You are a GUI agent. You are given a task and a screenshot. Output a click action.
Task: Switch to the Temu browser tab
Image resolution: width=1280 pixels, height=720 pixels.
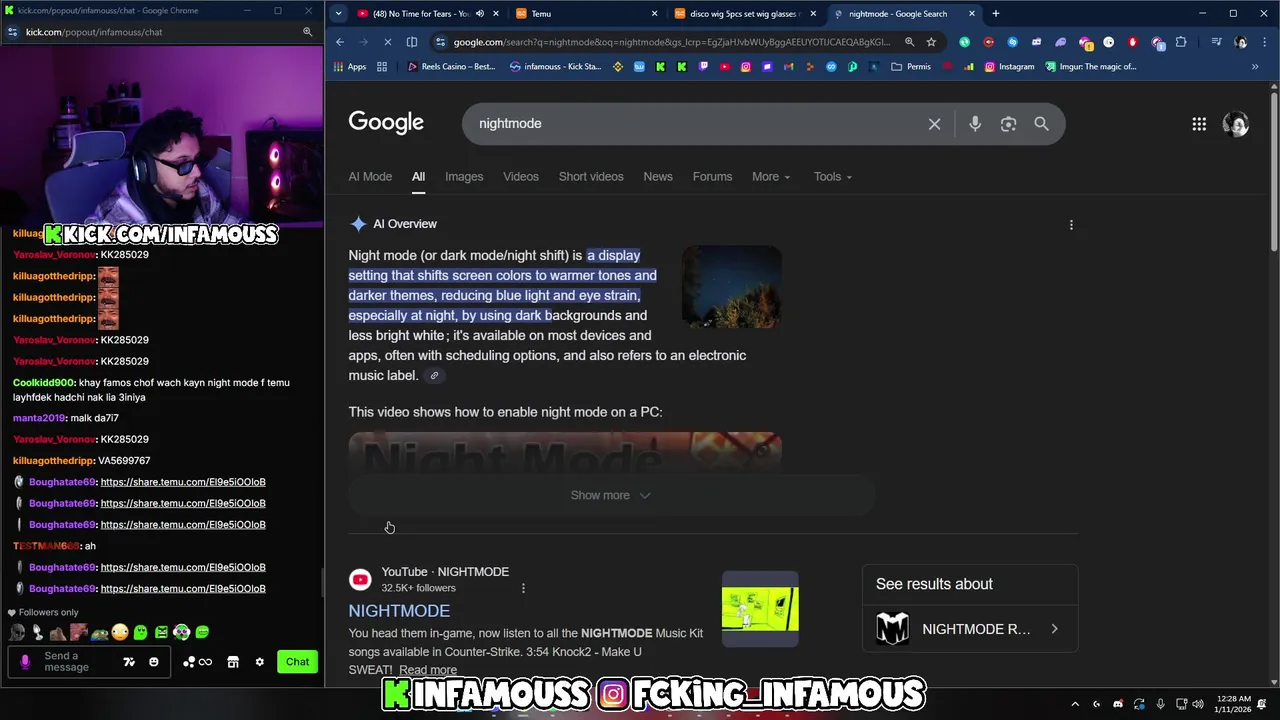click(x=587, y=14)
